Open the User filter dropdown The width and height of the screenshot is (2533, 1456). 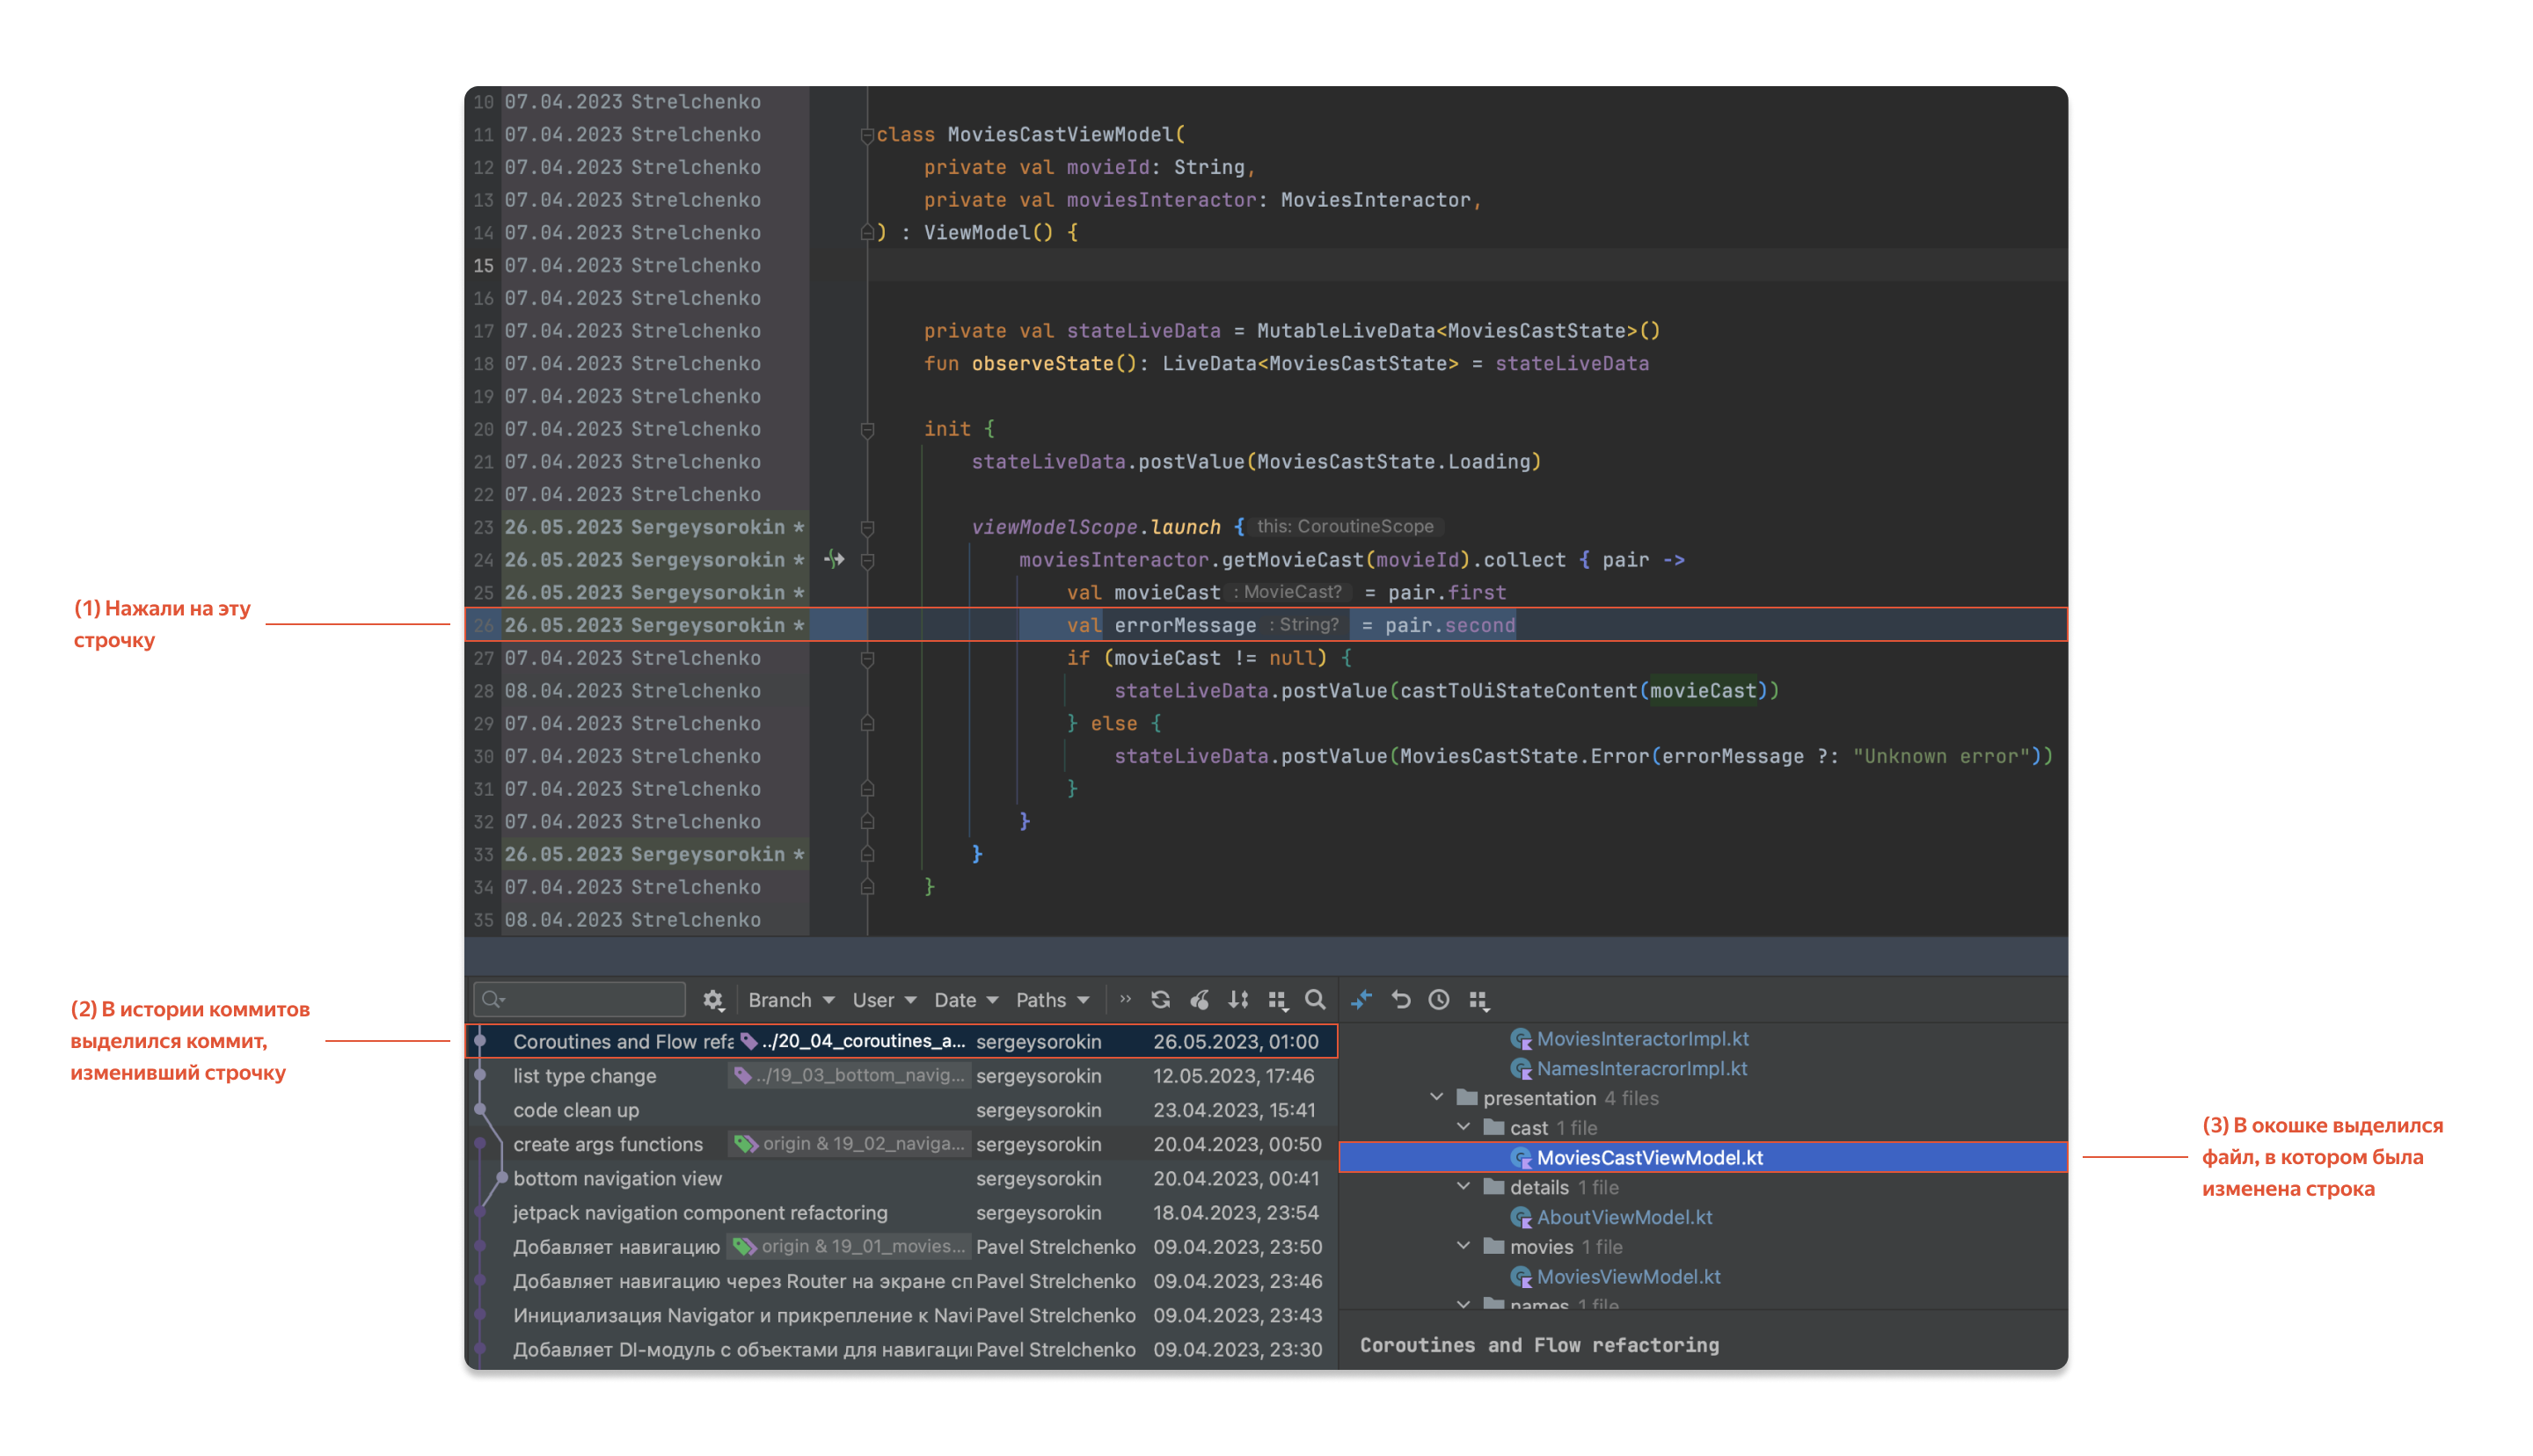click(884, 1000)
